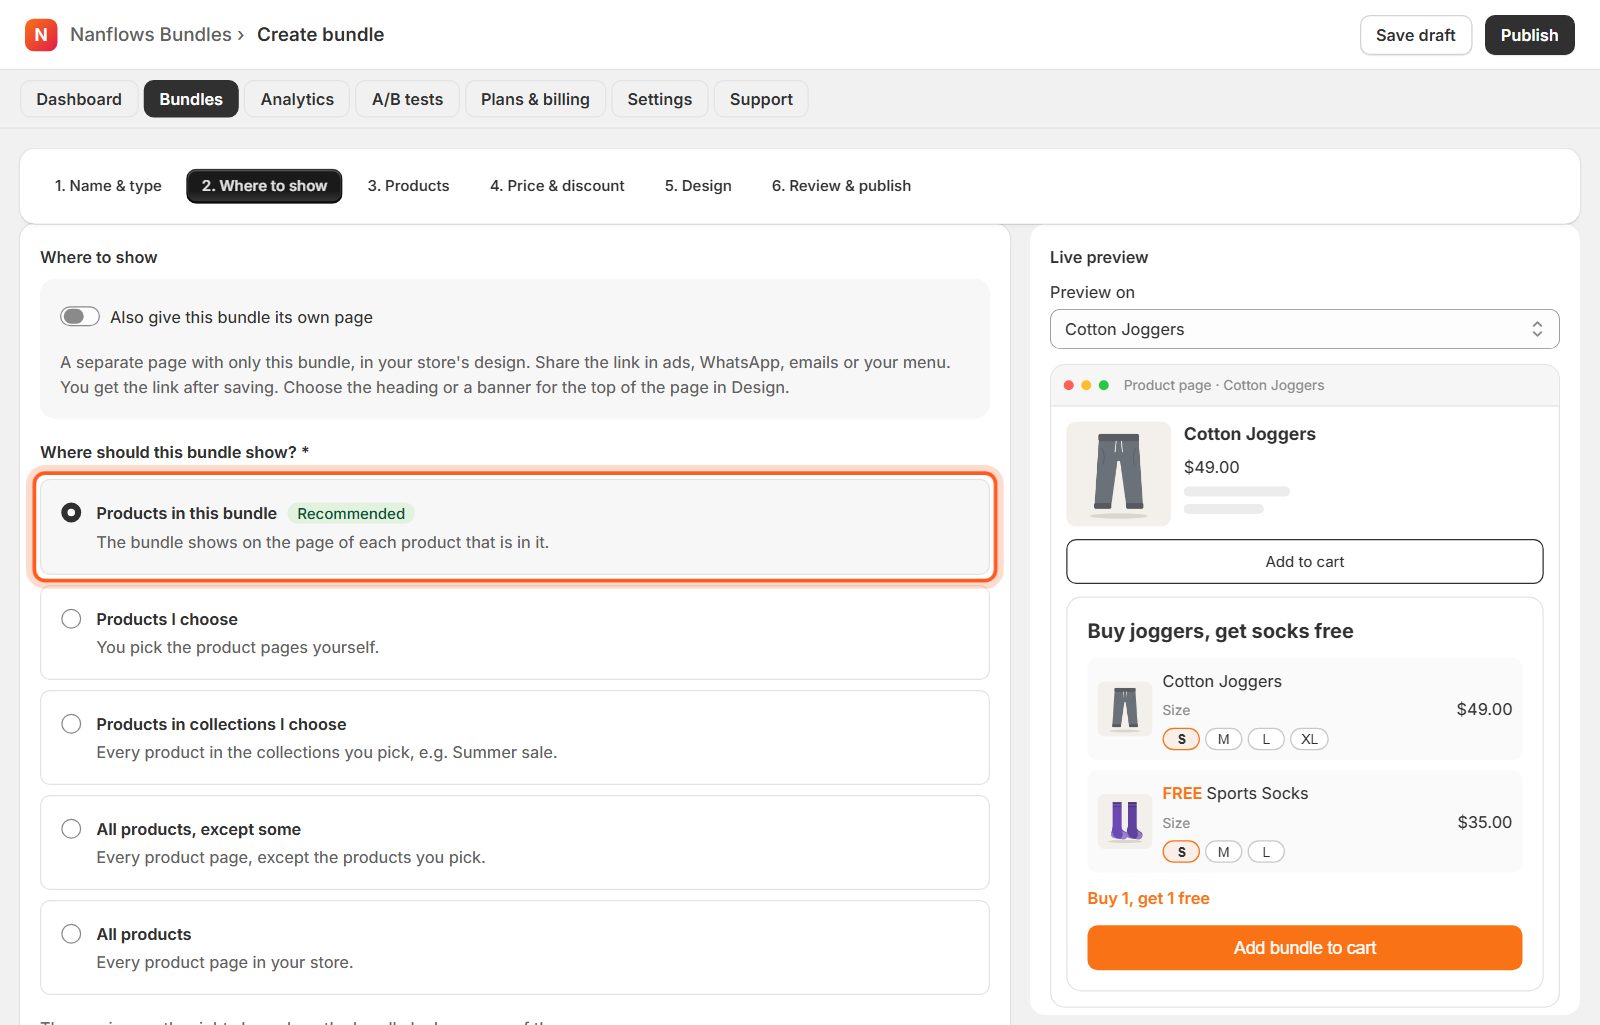Click the Add to cart preview button

point(1304,562)
